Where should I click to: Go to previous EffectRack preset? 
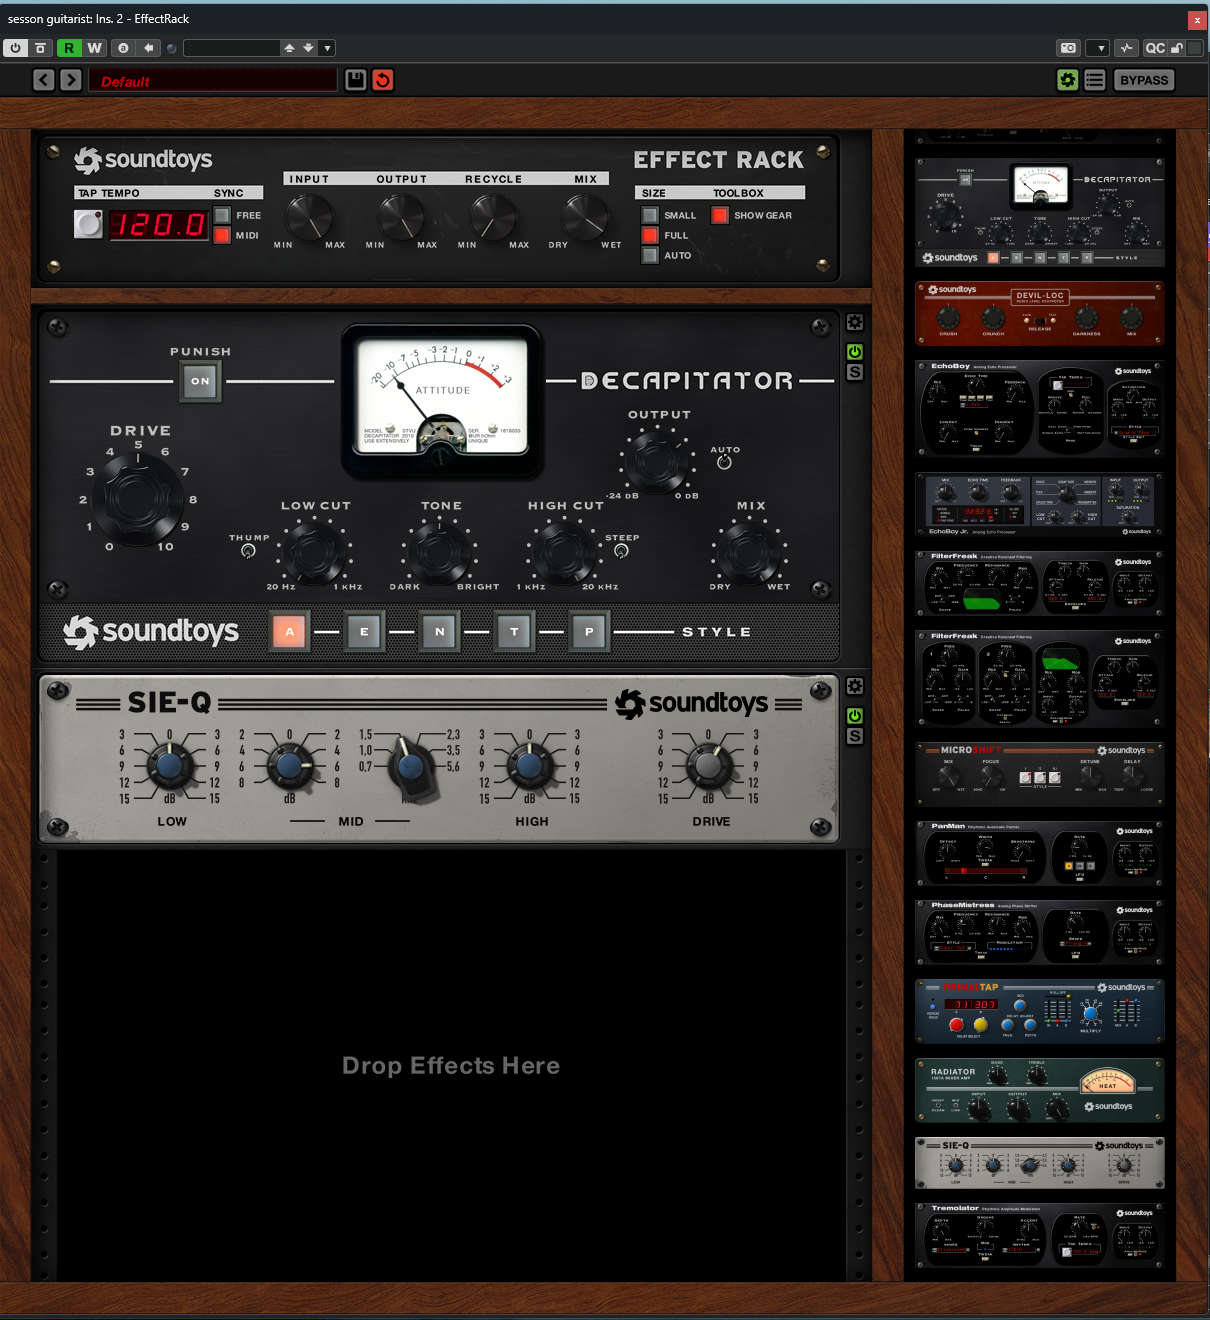pyautogui.click(x=43, y=80)
